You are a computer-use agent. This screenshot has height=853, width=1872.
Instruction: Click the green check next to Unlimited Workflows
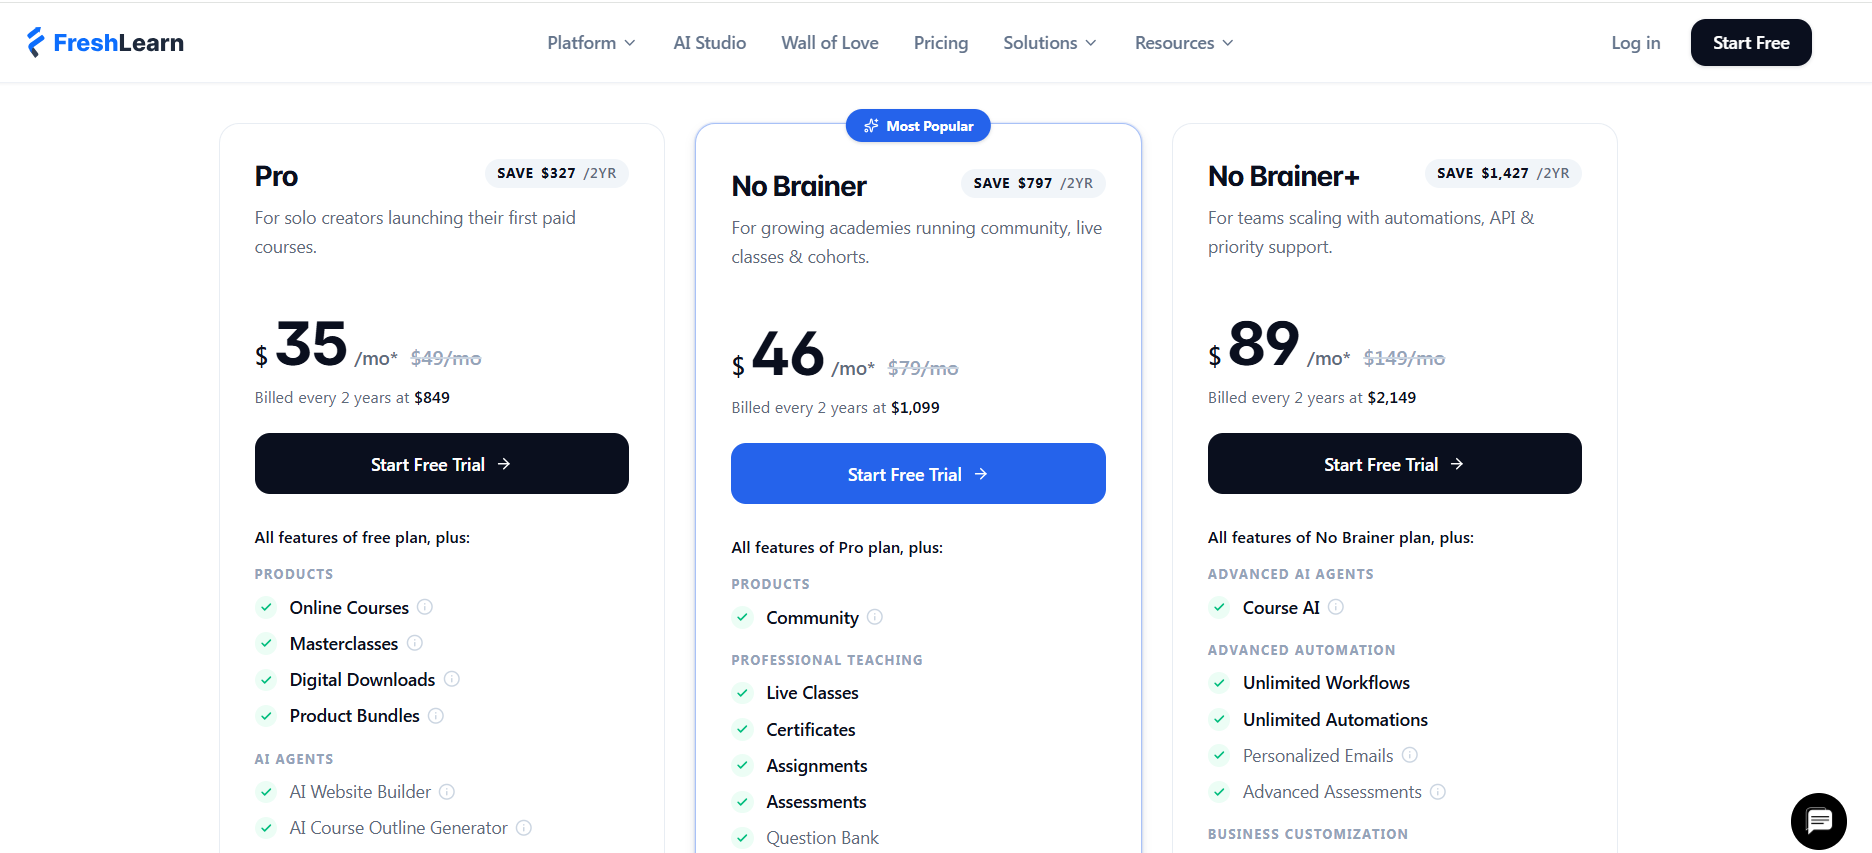click(x=1219, y=683)
